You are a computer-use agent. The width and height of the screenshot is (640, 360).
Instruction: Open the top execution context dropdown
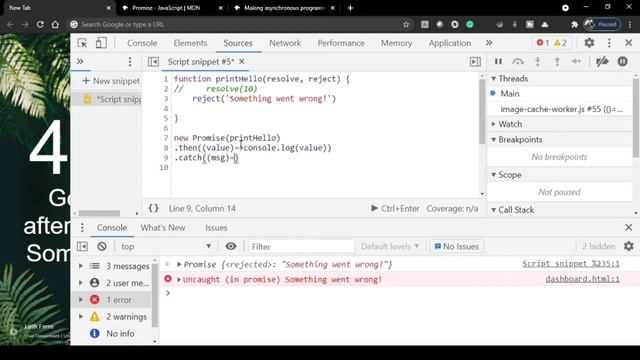tap(166, 247)
